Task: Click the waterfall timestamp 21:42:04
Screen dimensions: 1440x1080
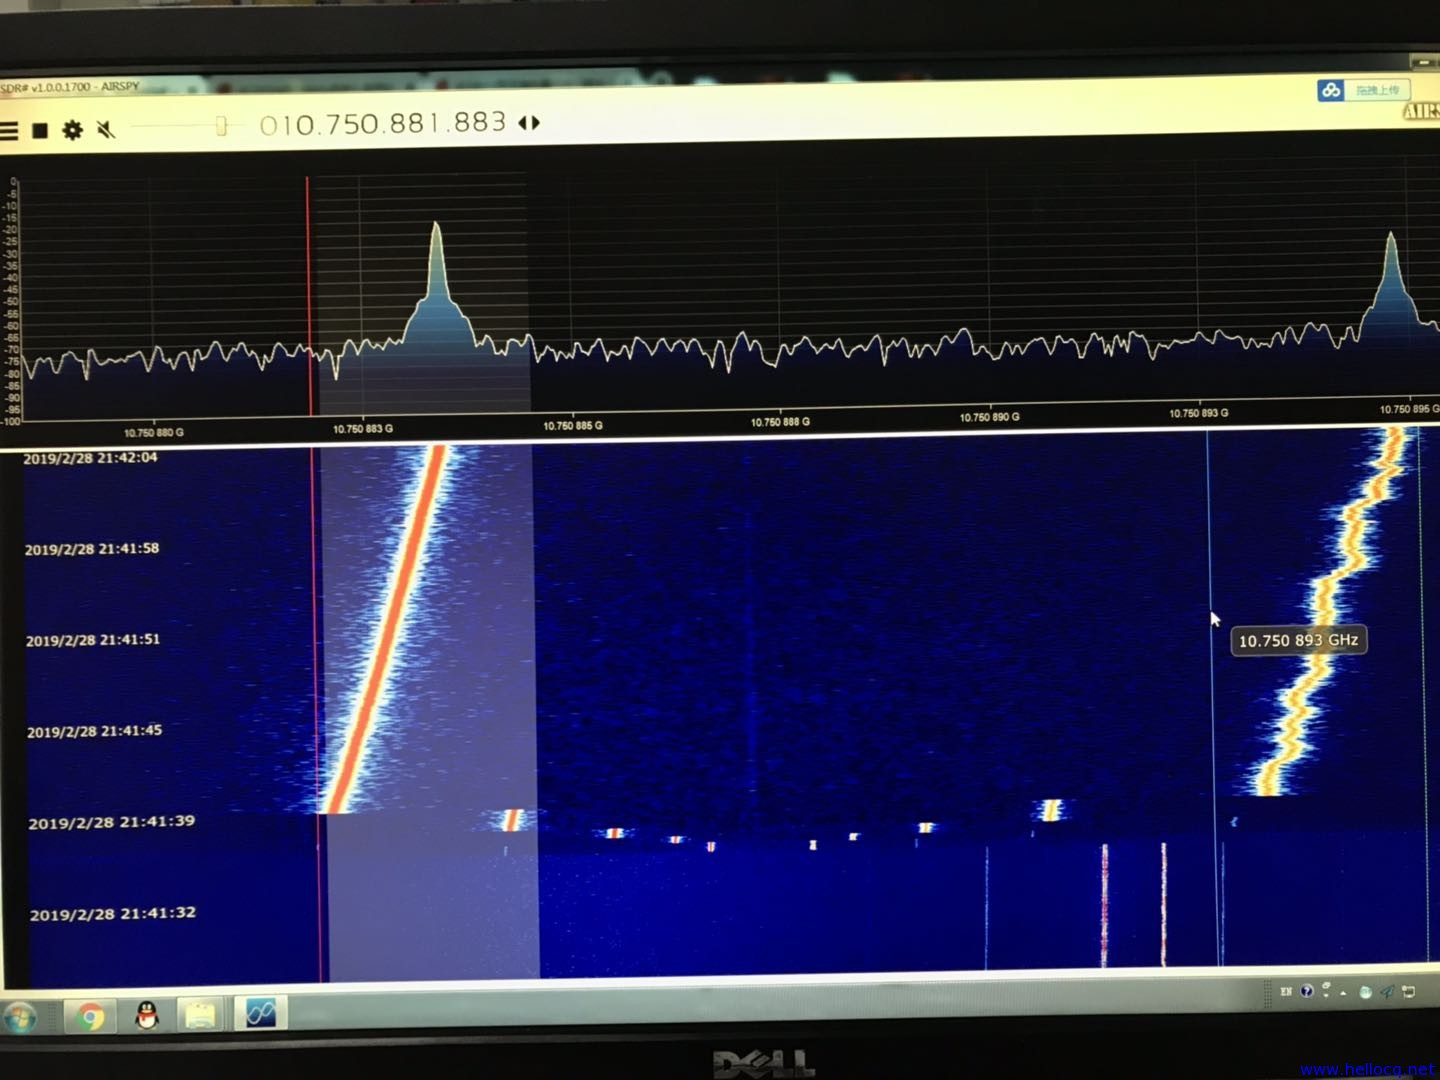Action: 90,458
